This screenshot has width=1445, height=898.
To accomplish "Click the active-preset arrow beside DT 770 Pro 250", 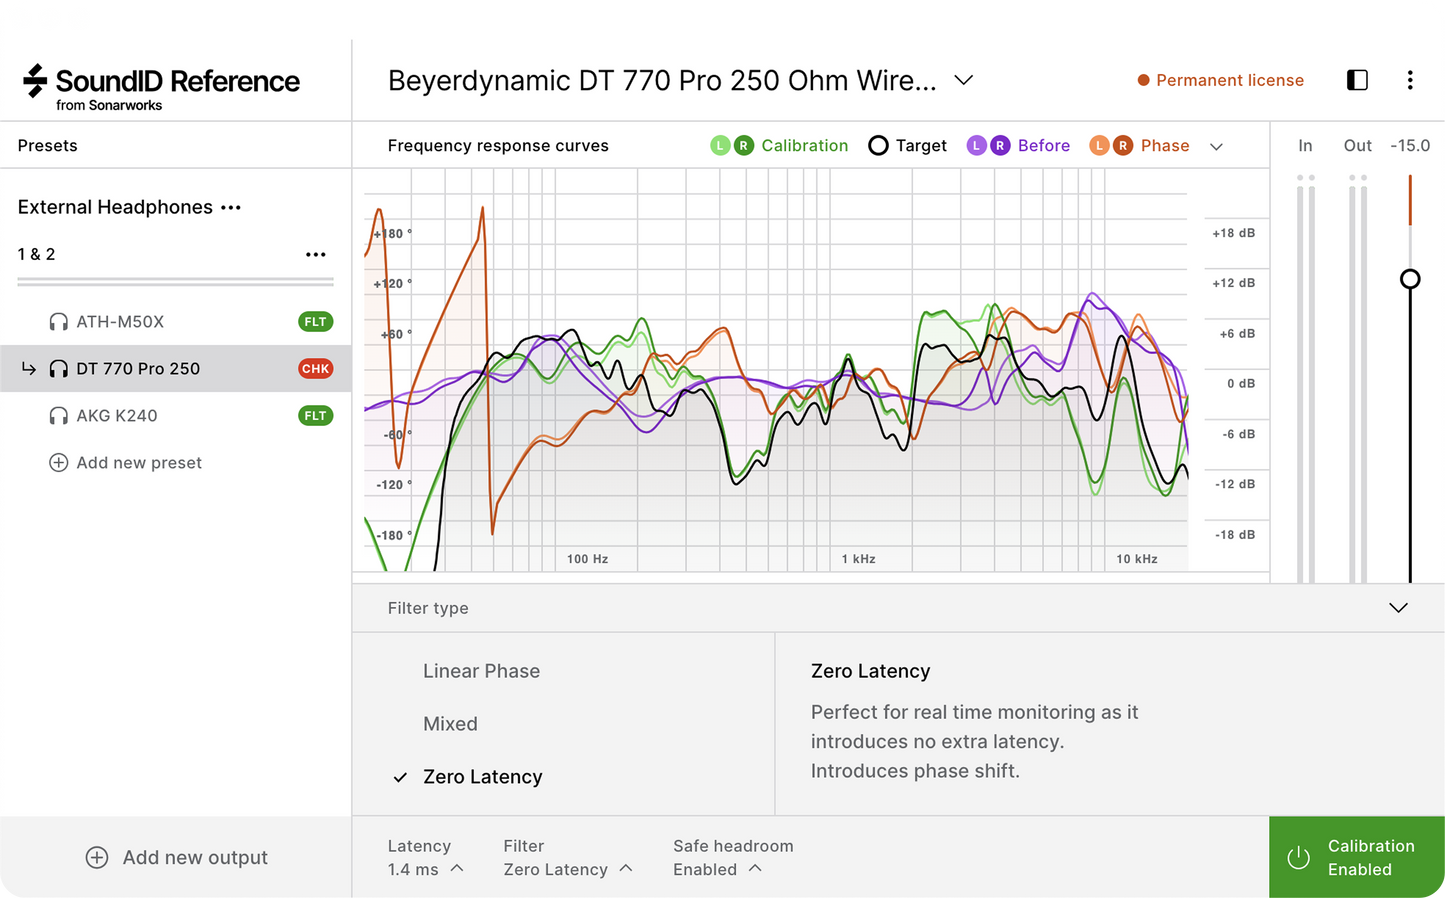I will tap(29, 369).
